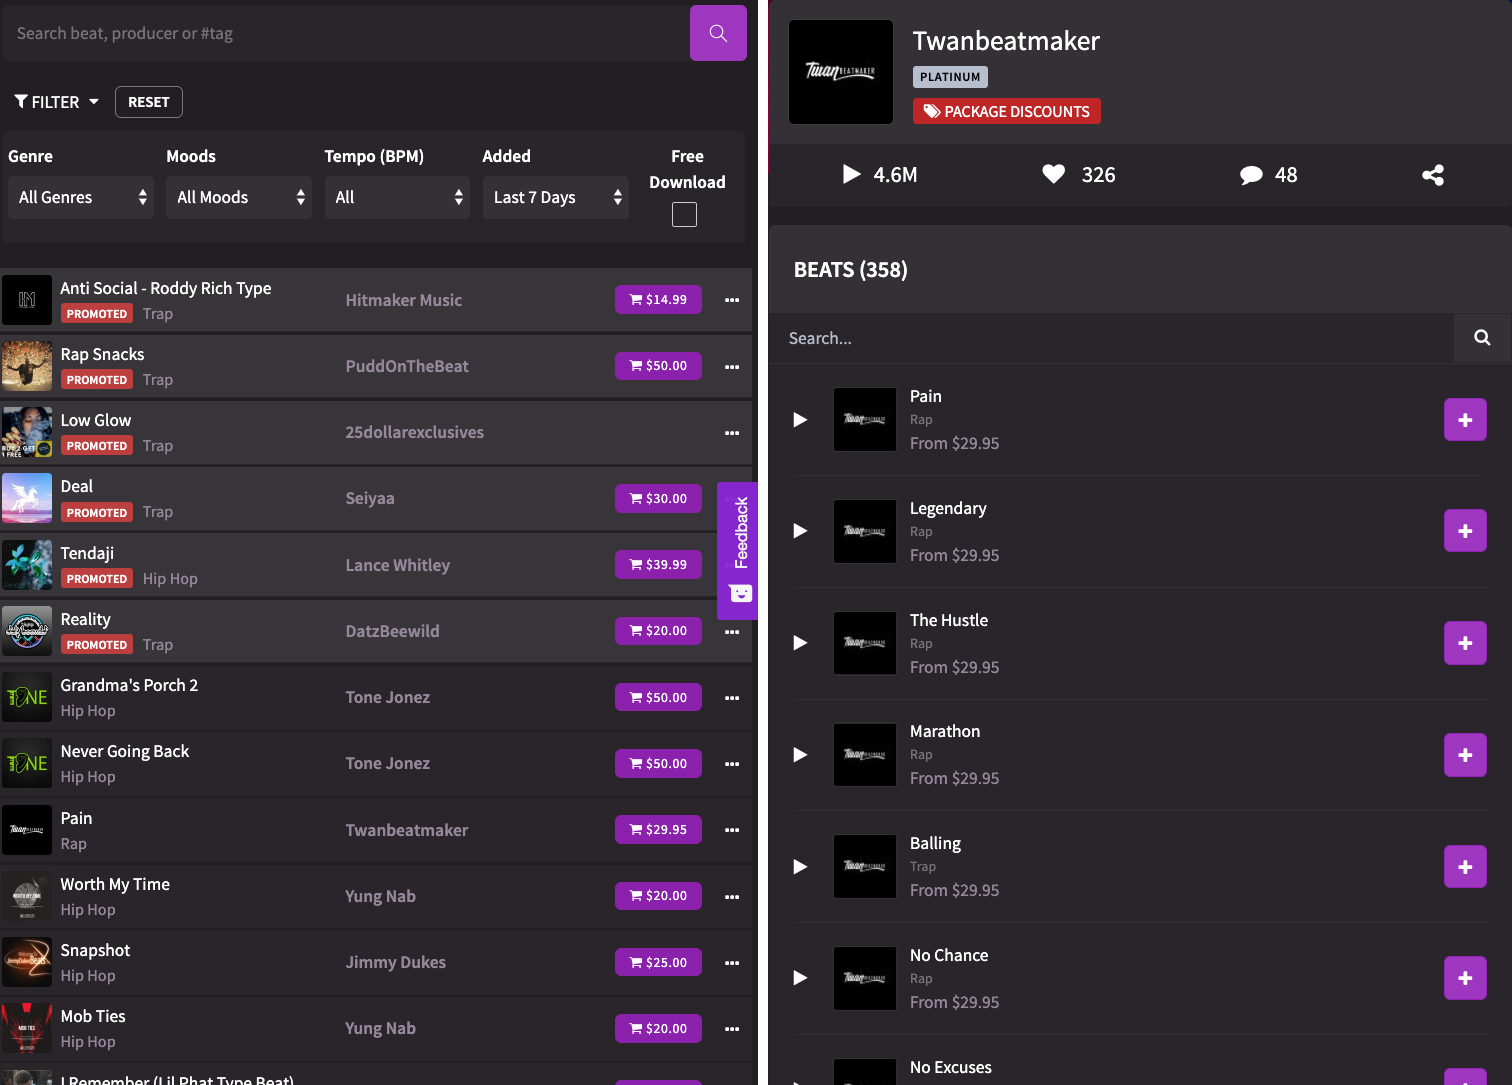The height and width of the screenshot is (1085, 1512).
Task: Click the share icon
Action: tap(1433, 175)
